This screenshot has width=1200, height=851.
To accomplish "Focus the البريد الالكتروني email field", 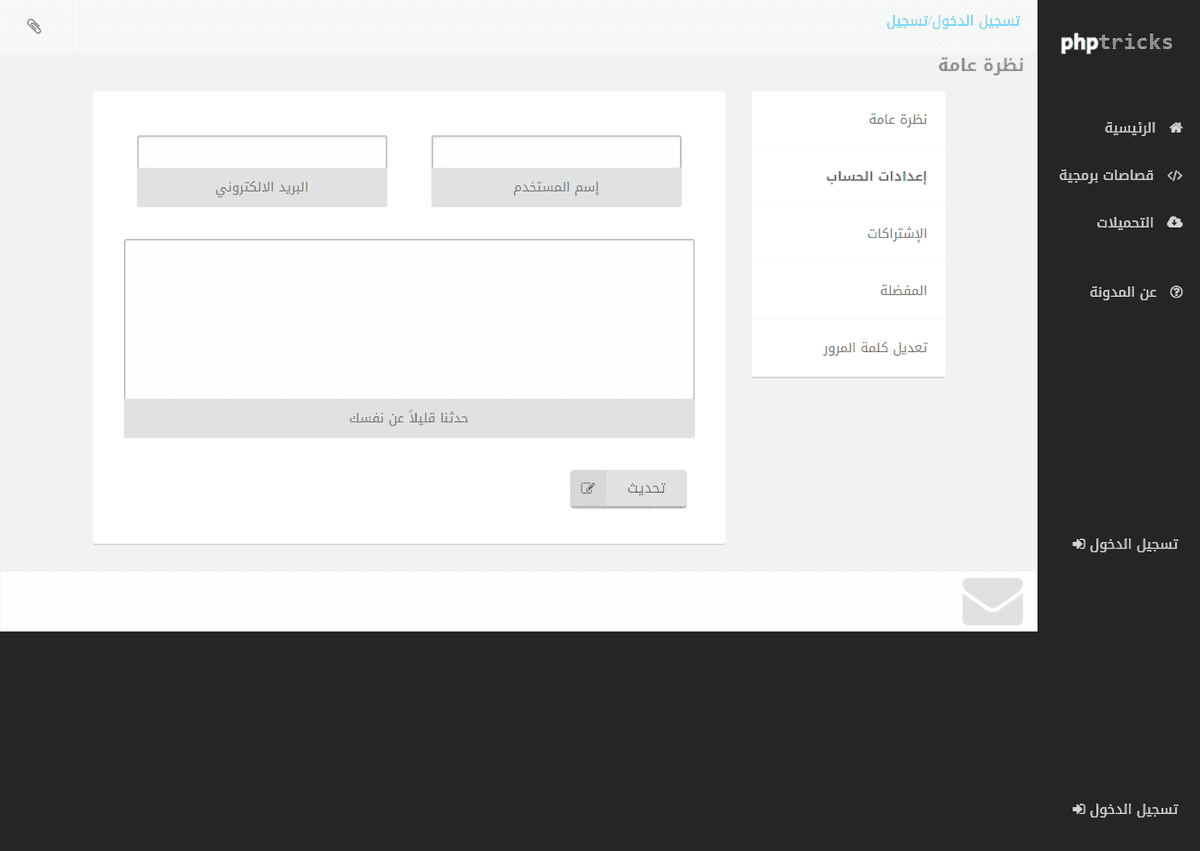I will [262, 152].
